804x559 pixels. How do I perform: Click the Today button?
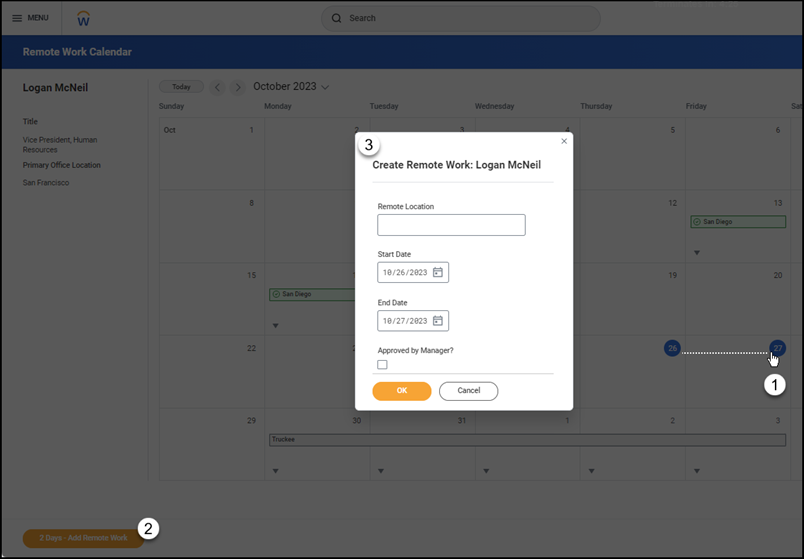tap(182, 87)
